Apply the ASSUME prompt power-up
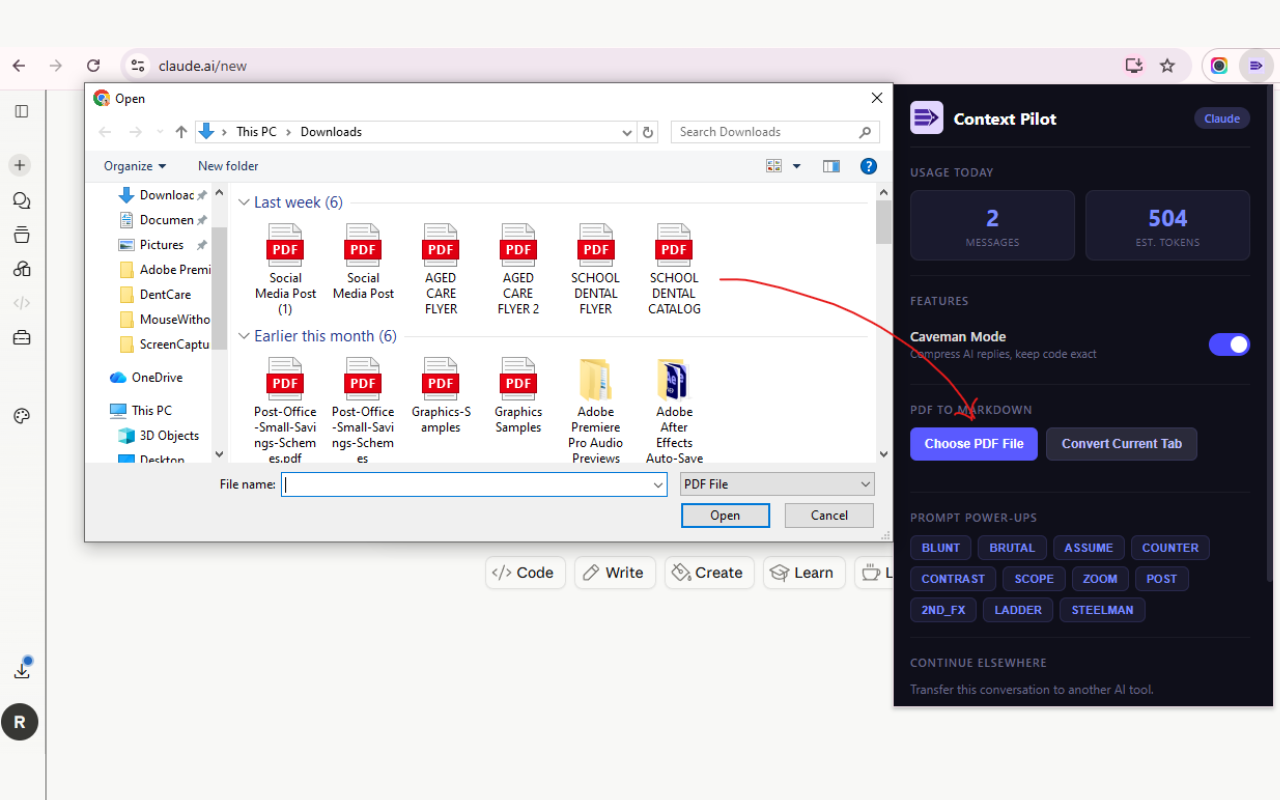Viewport: 1280px width, 800px height. [x=1089, y=548]
